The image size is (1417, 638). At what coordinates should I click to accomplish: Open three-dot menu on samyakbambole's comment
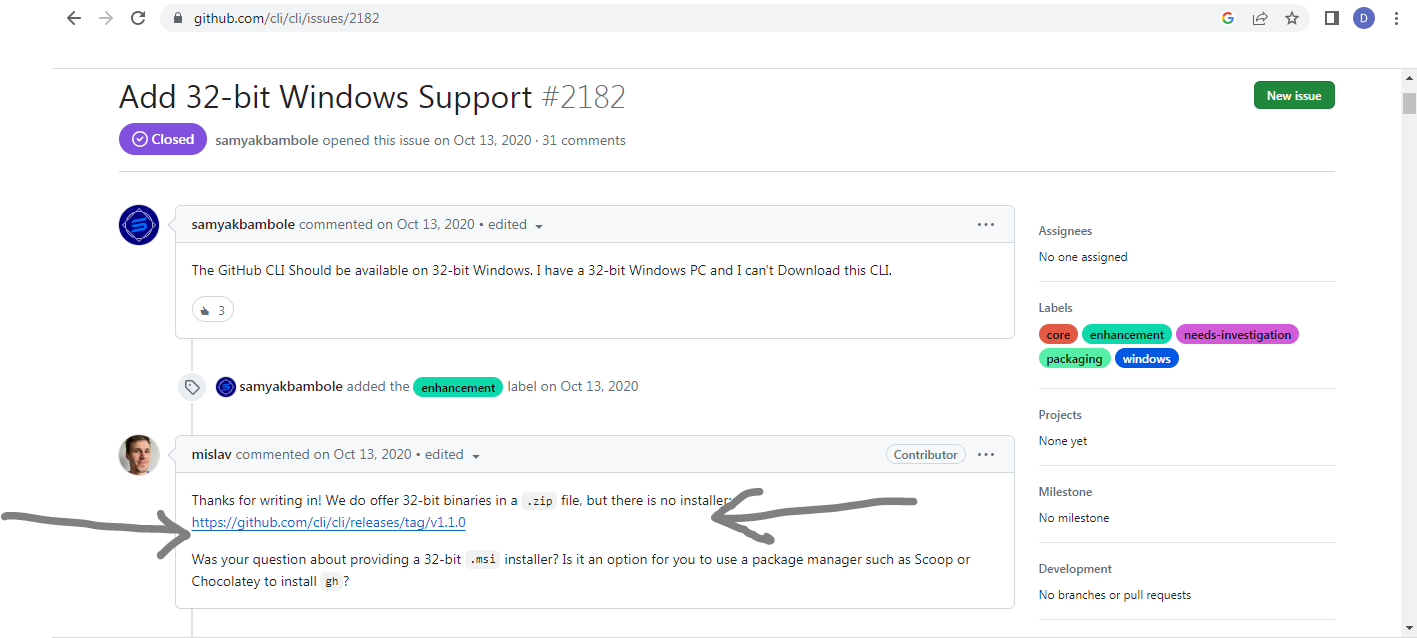tap(986, 225)
